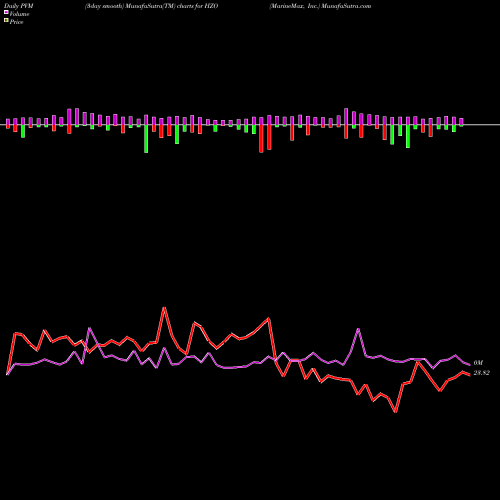The height and width of the screenshot is (500, 500).
Task: Click the green-red Price legend swatch
Action: (x=6, y=21)
